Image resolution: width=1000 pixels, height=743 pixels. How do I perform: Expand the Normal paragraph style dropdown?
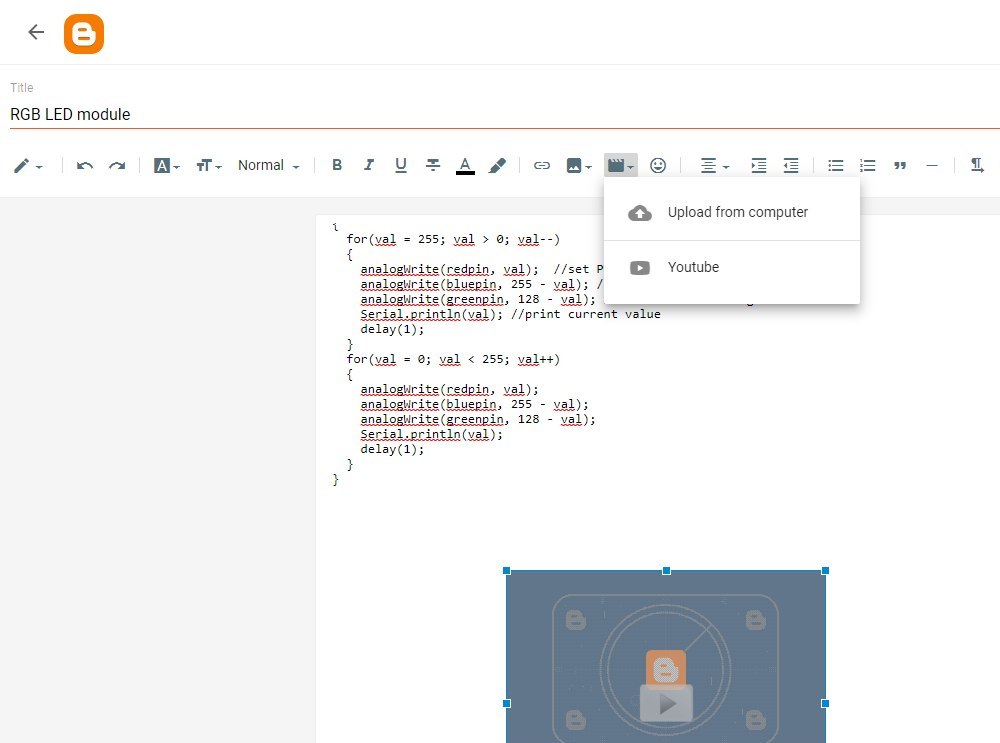point(268,165)
